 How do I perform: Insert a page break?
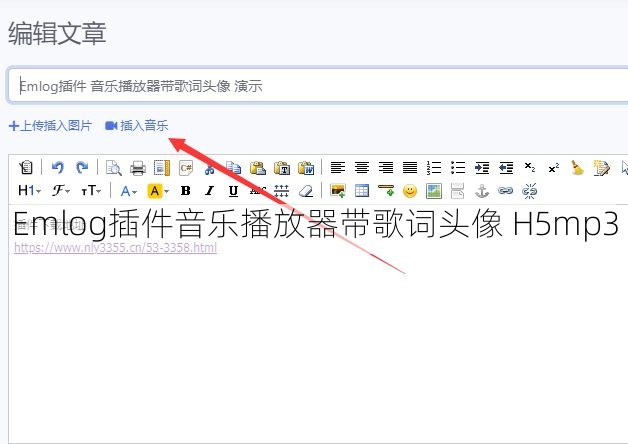click(x=457, y=191)
